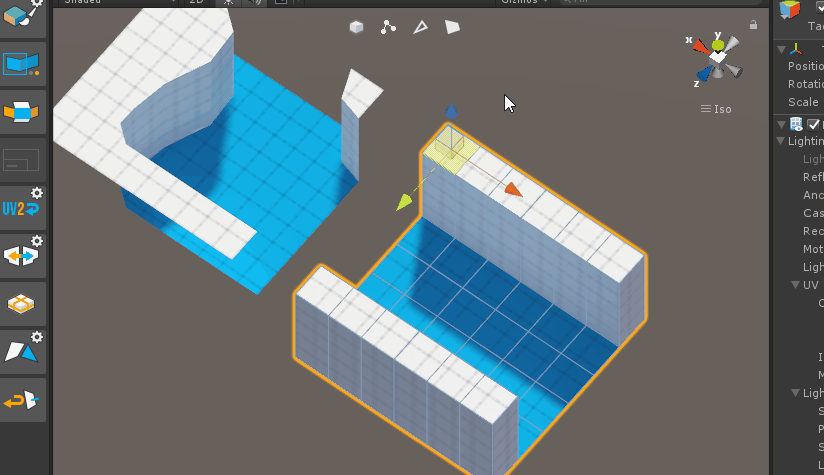
Task: Click the blue Z axis cone on the orientation gizmo
Action: click(704, 74)
